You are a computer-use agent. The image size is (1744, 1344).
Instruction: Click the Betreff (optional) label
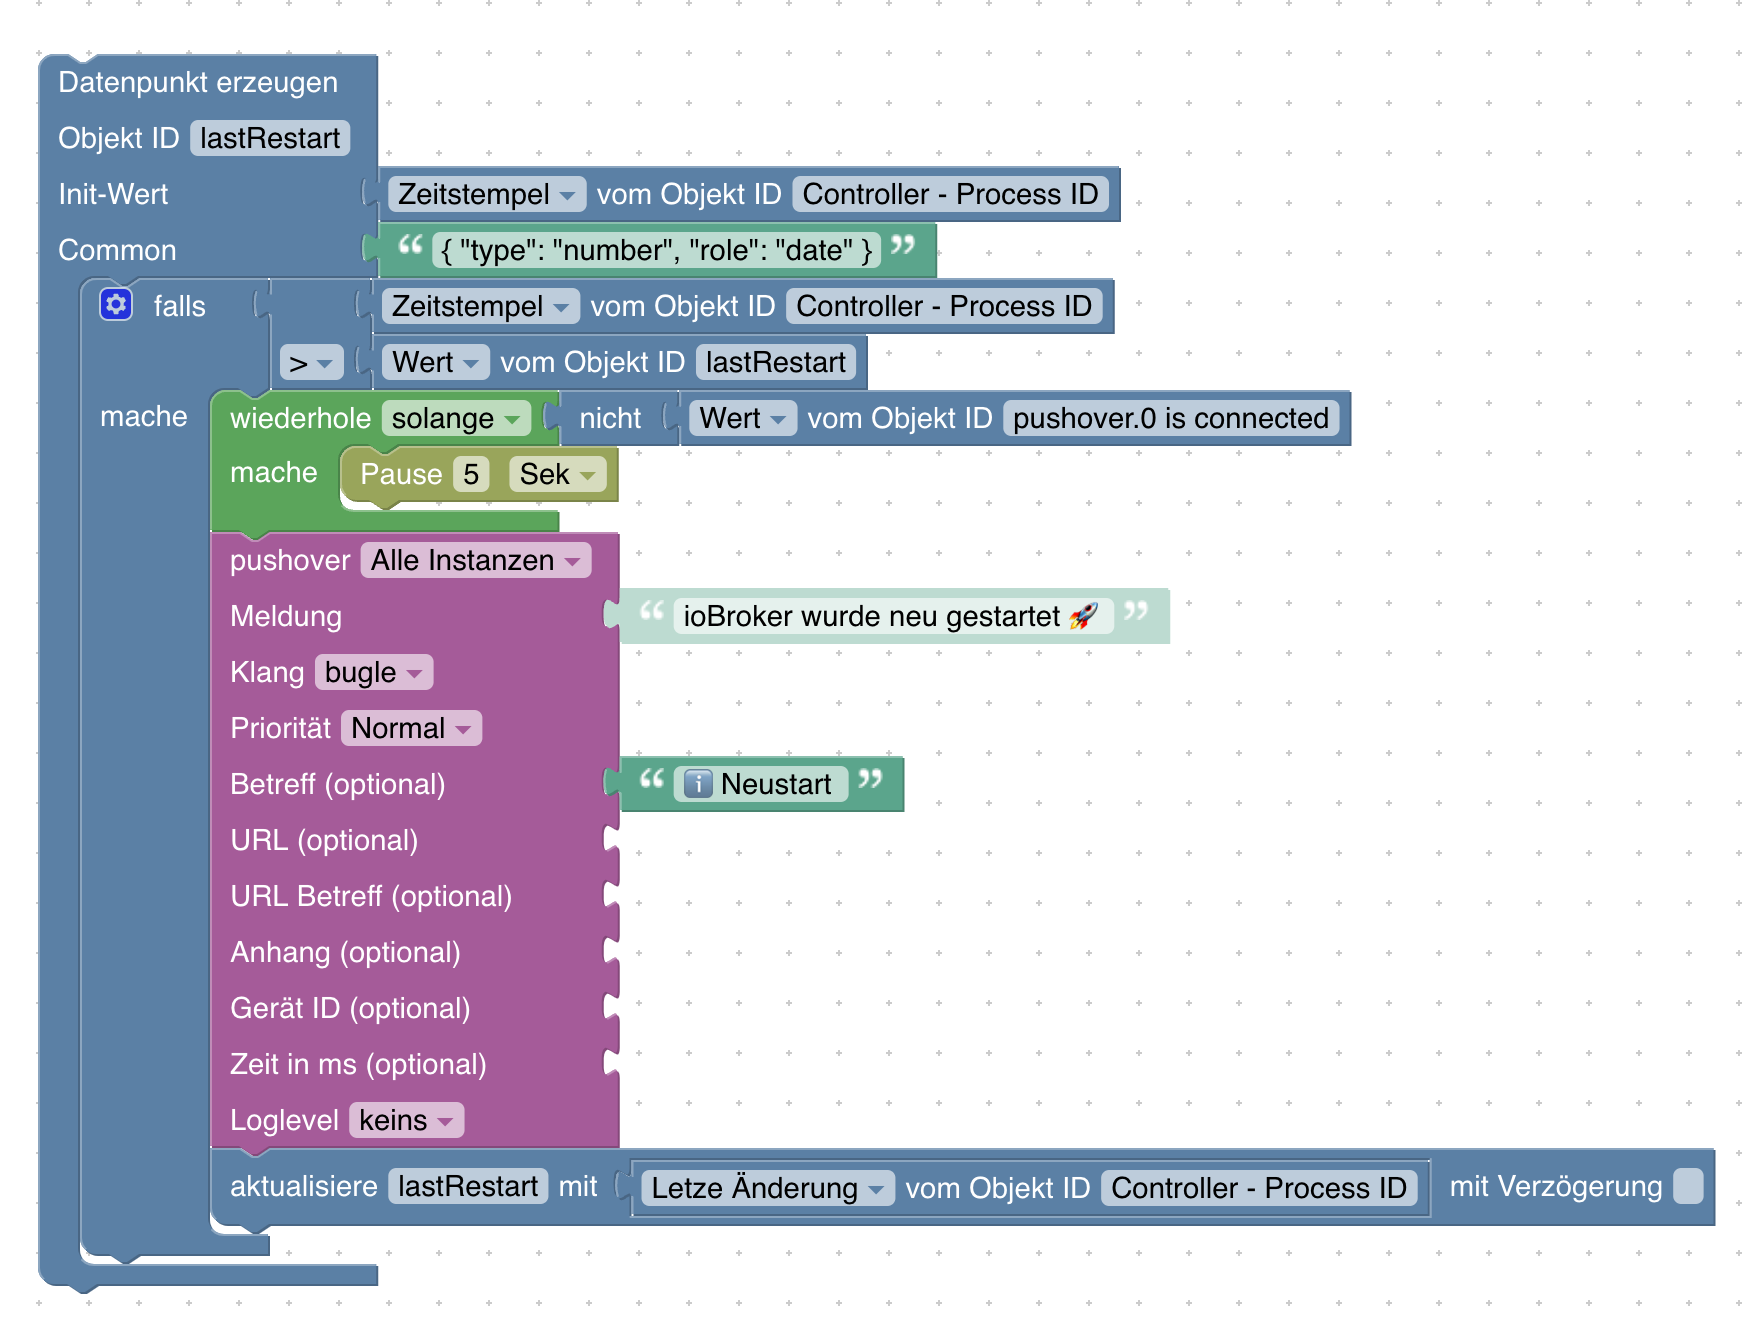(338, 784)
